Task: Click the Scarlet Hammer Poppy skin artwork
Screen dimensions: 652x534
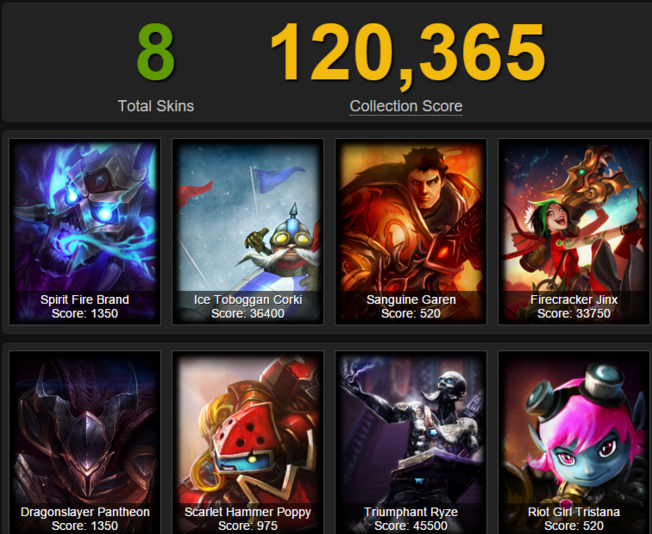Action: pos(248,443)
